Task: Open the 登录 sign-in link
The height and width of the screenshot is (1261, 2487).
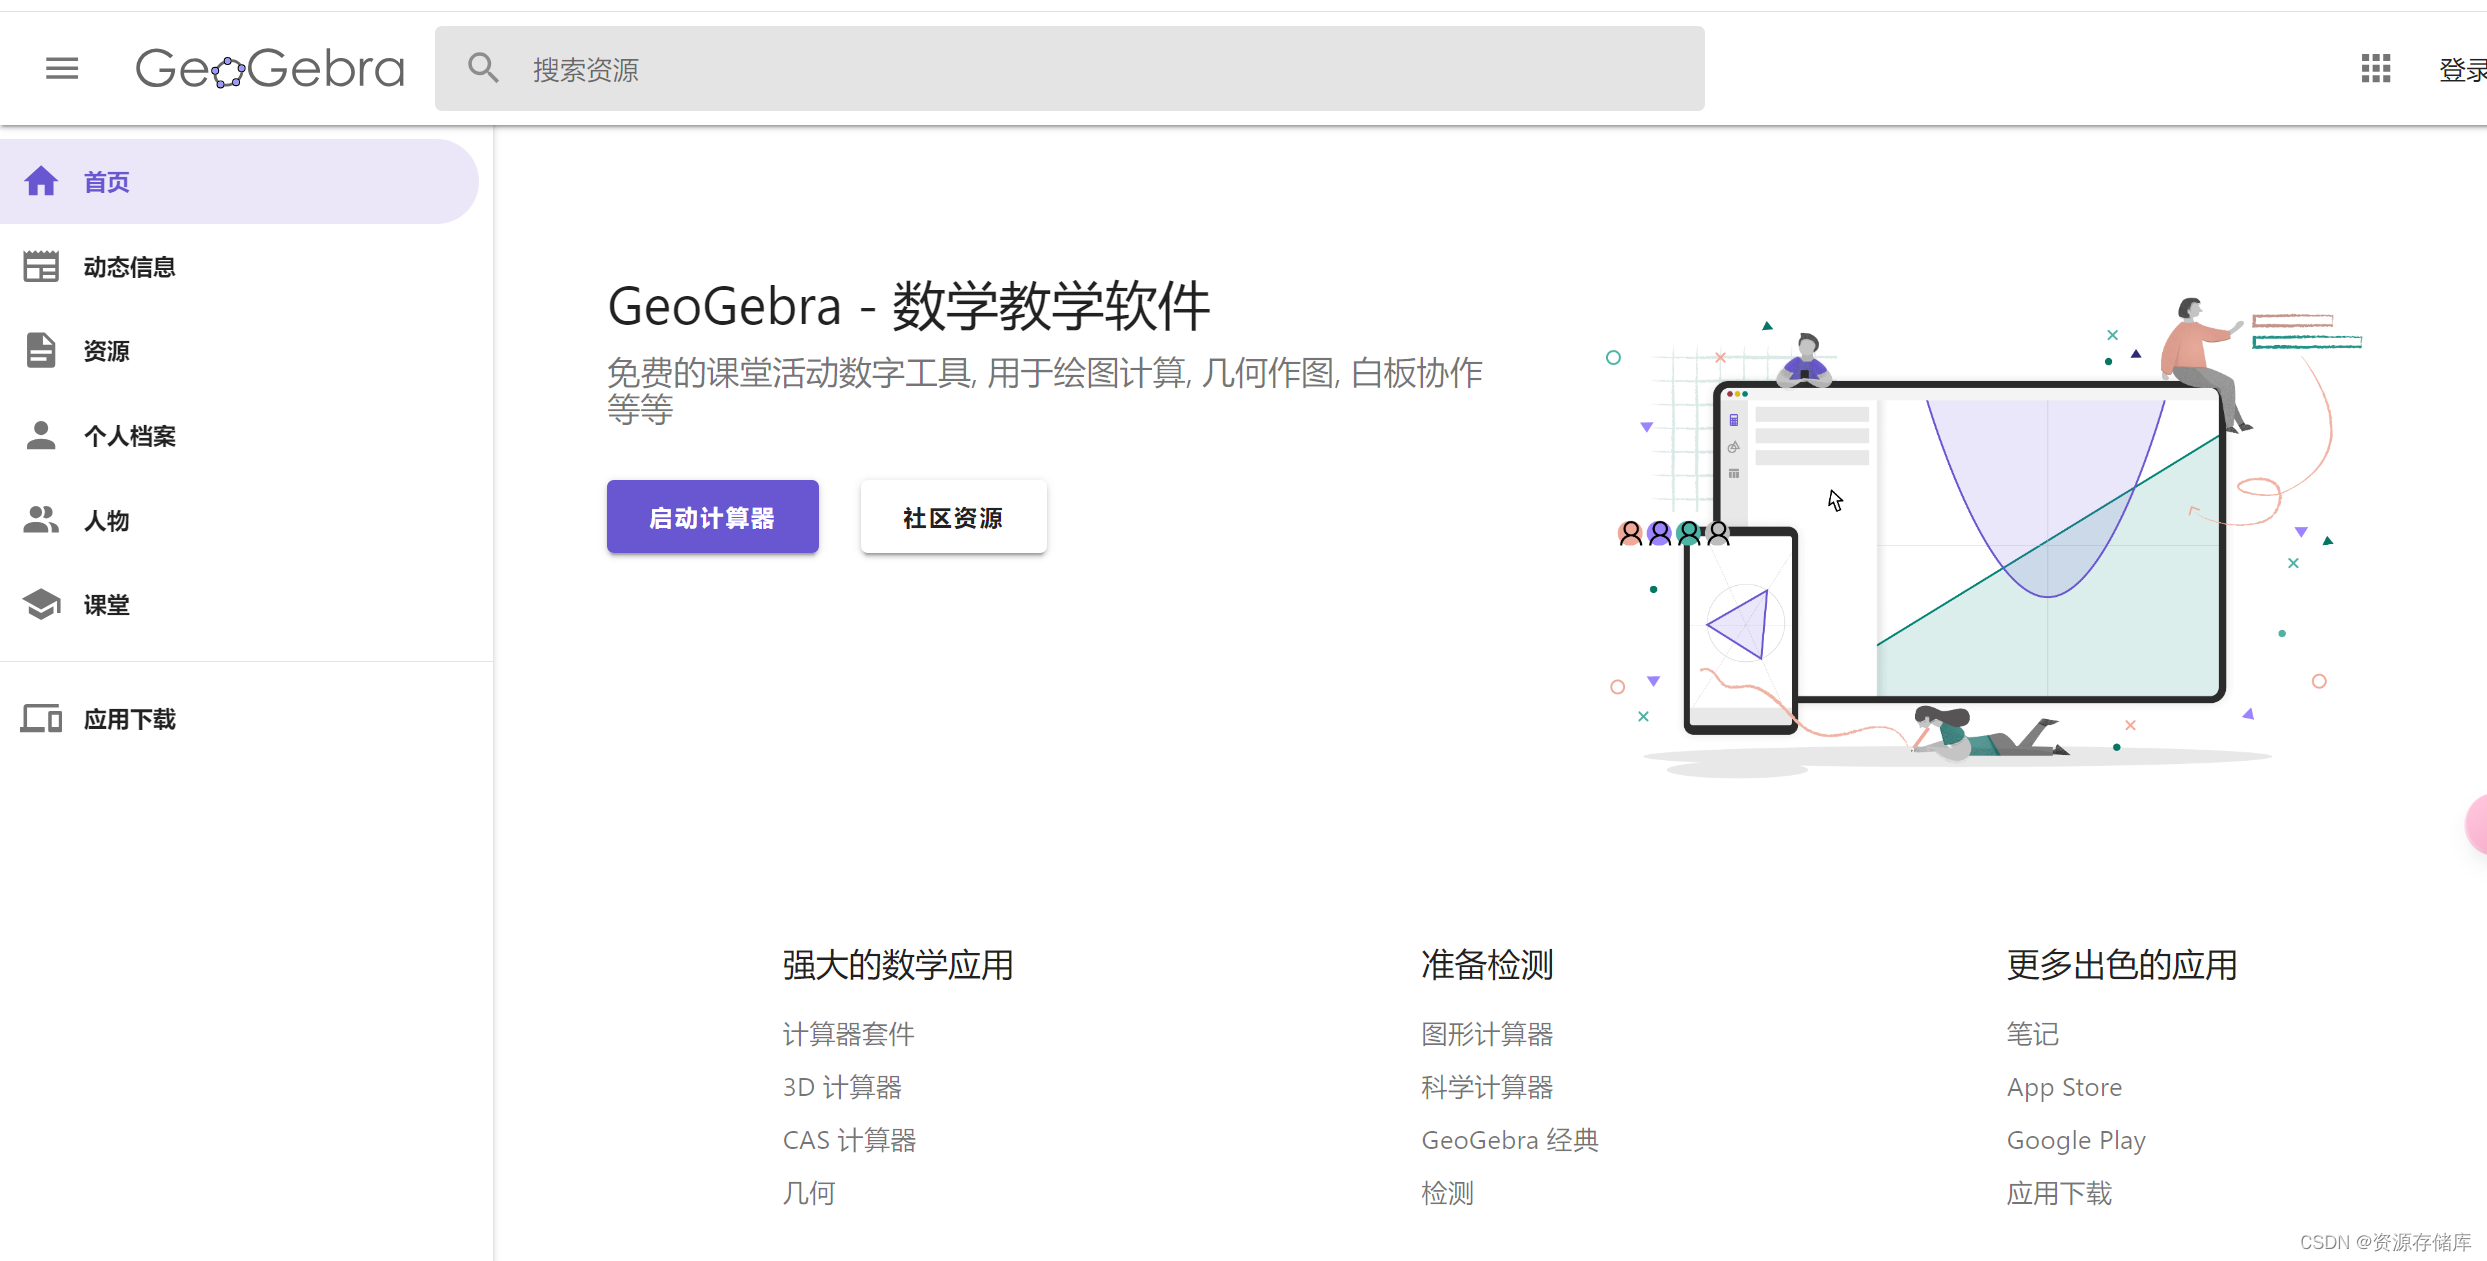Action: (x=2462, y=70)
